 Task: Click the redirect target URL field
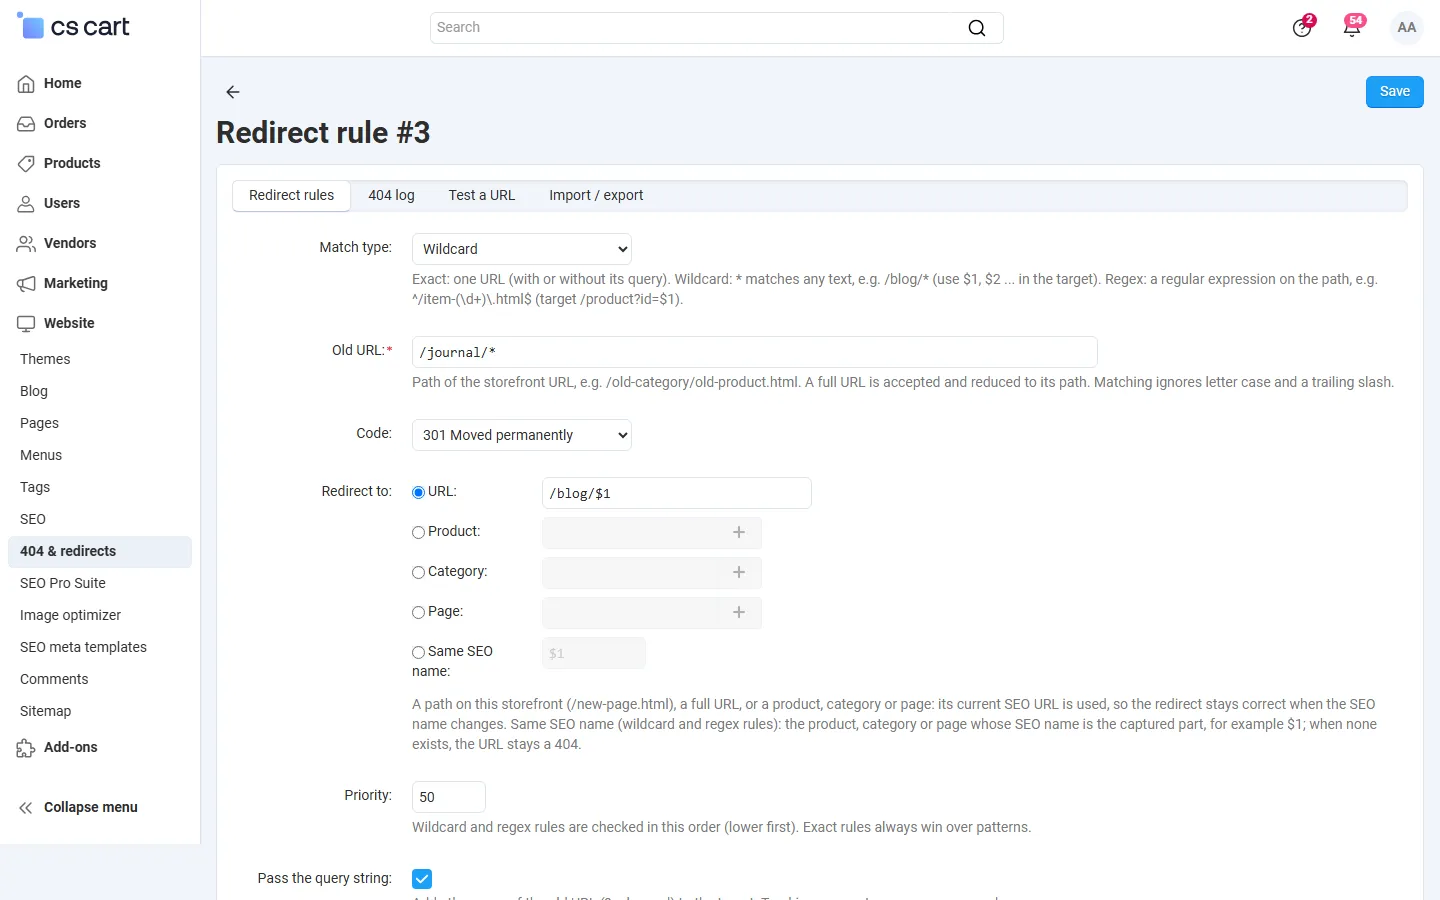click(x=677, y=493)
